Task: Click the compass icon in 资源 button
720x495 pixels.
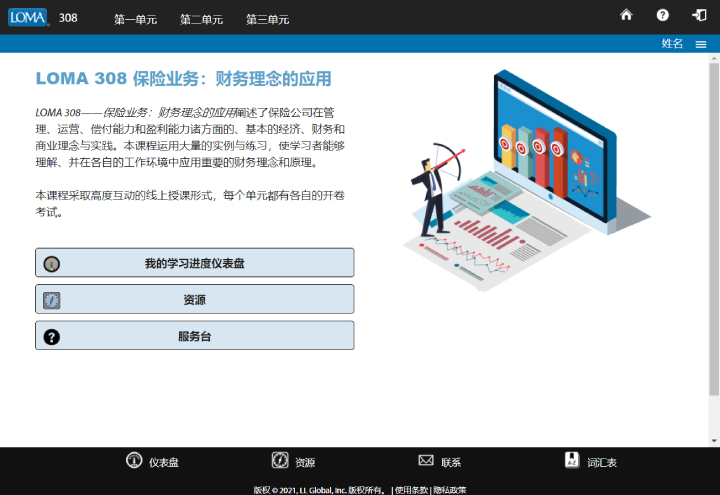Action: [51, 300]
